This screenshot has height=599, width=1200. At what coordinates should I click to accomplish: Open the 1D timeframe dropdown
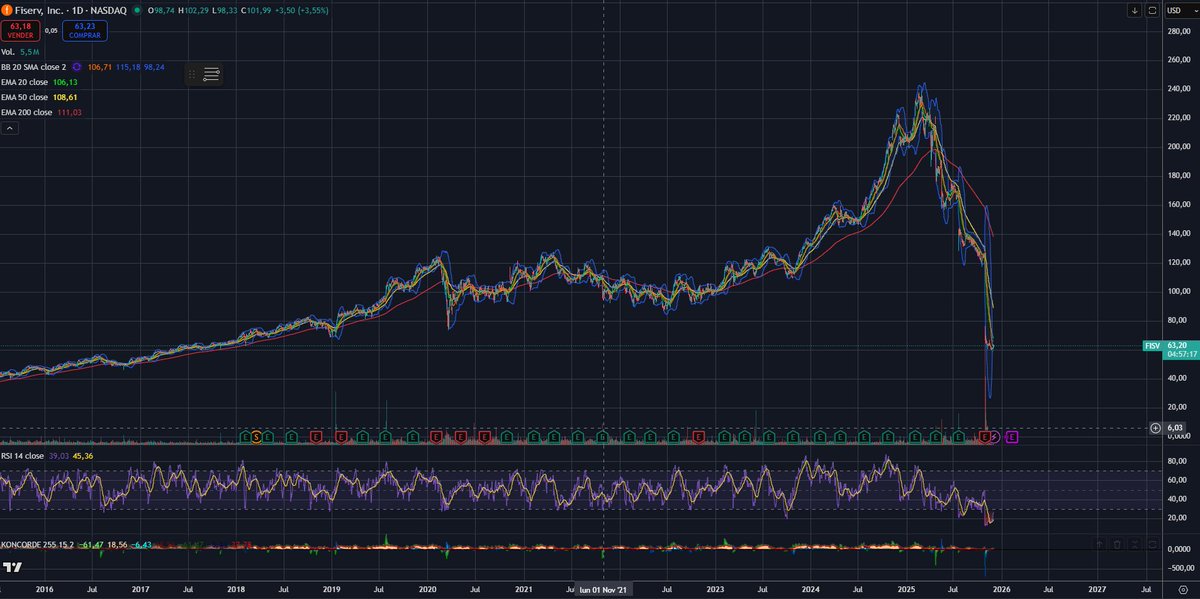point(76,10)
